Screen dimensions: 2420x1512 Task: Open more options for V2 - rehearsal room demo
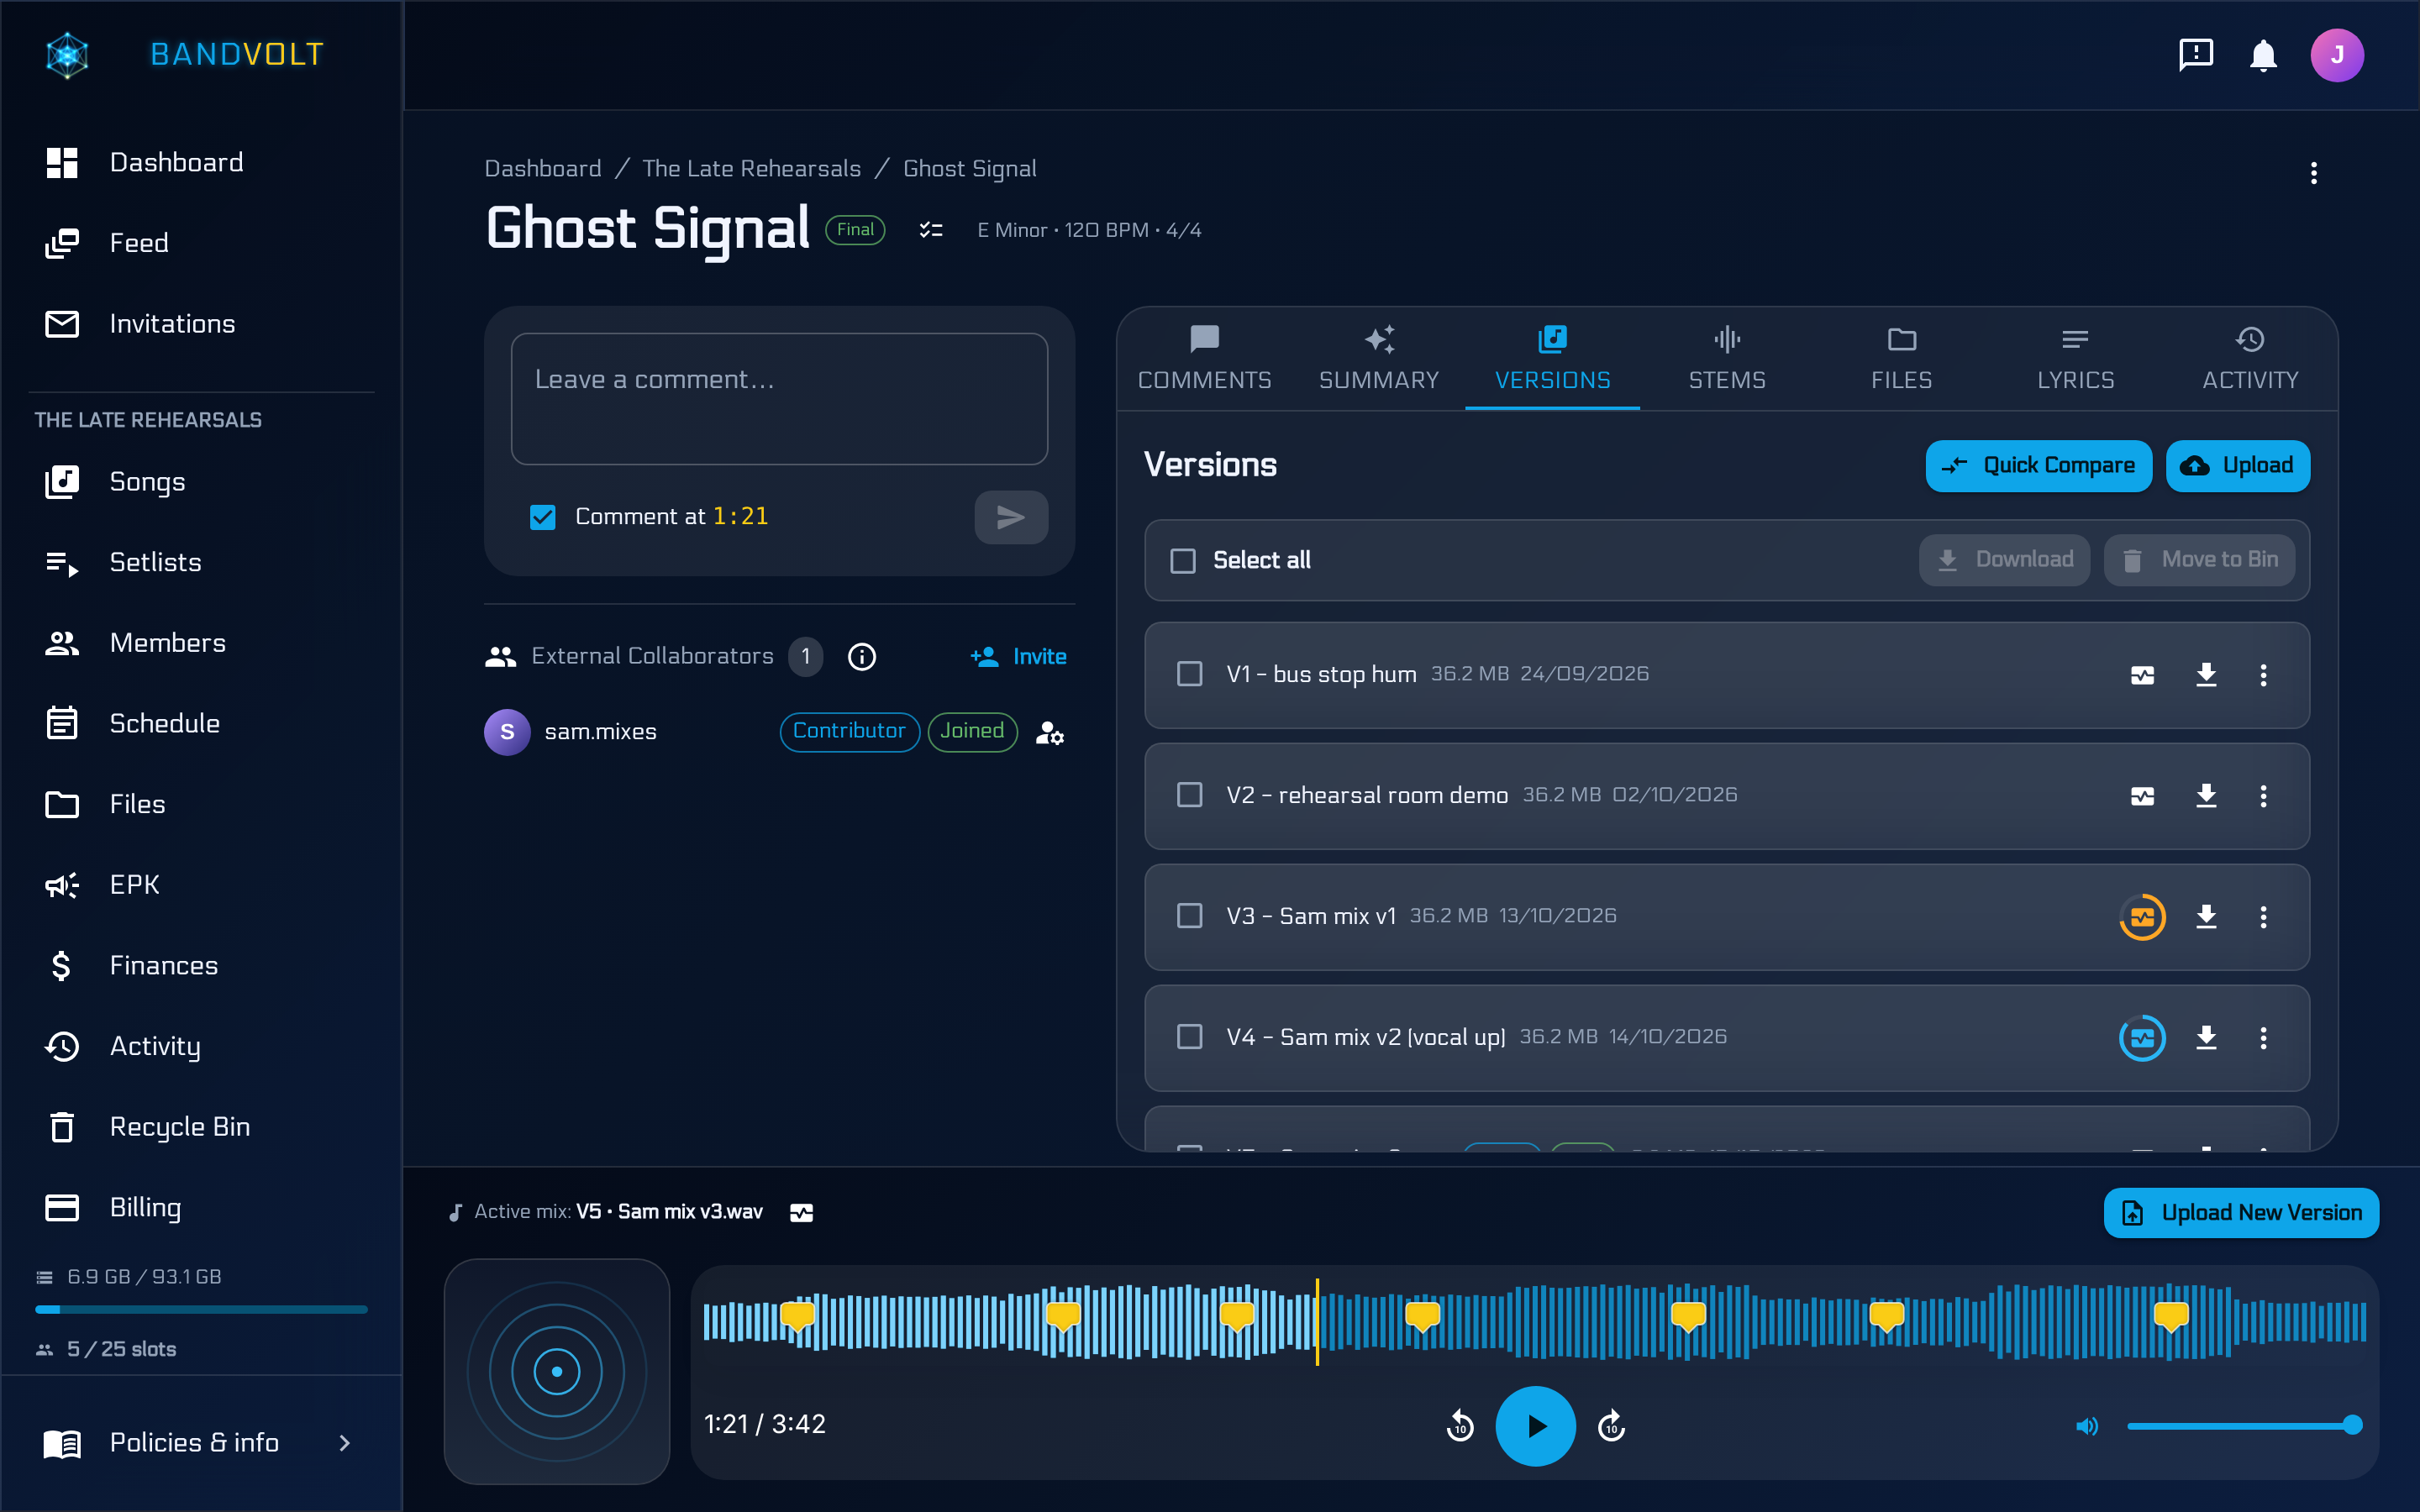2264,796
